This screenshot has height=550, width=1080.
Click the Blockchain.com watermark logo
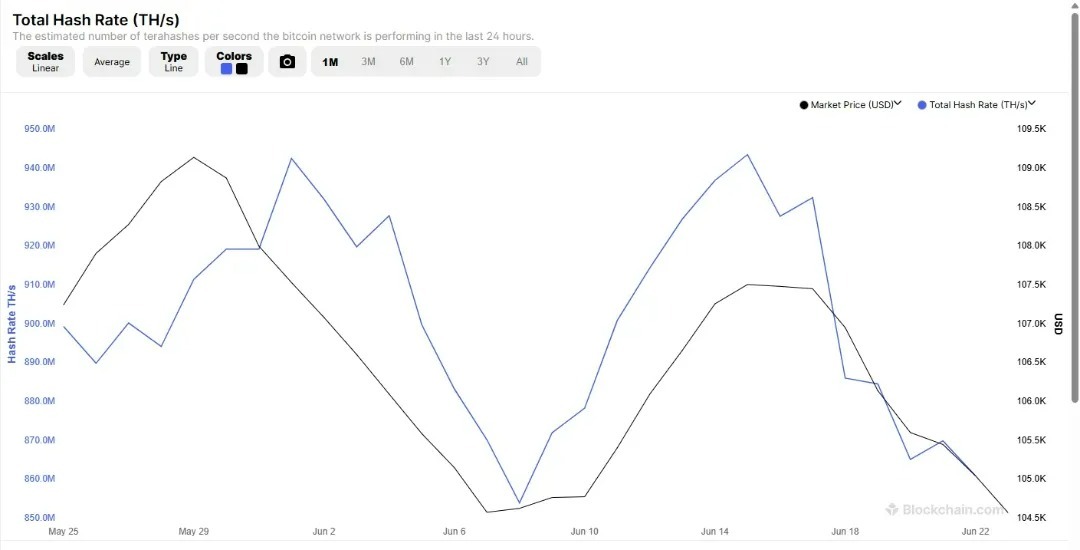892,509
